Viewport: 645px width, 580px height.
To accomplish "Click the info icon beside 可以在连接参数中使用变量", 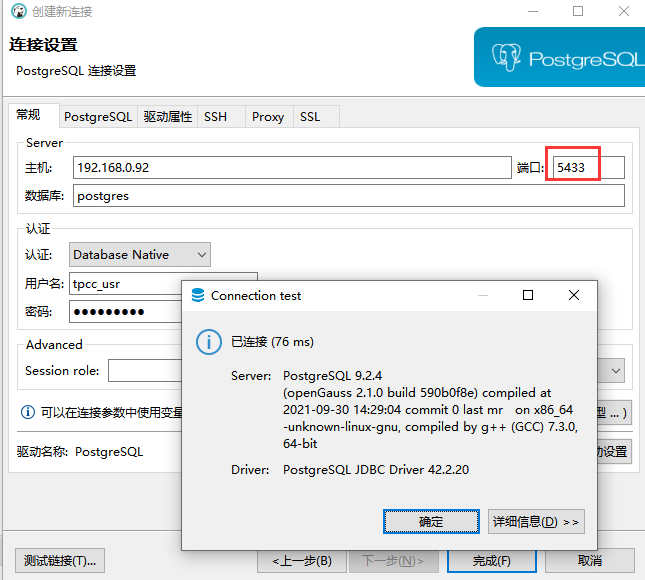I will tap(28, 412).
